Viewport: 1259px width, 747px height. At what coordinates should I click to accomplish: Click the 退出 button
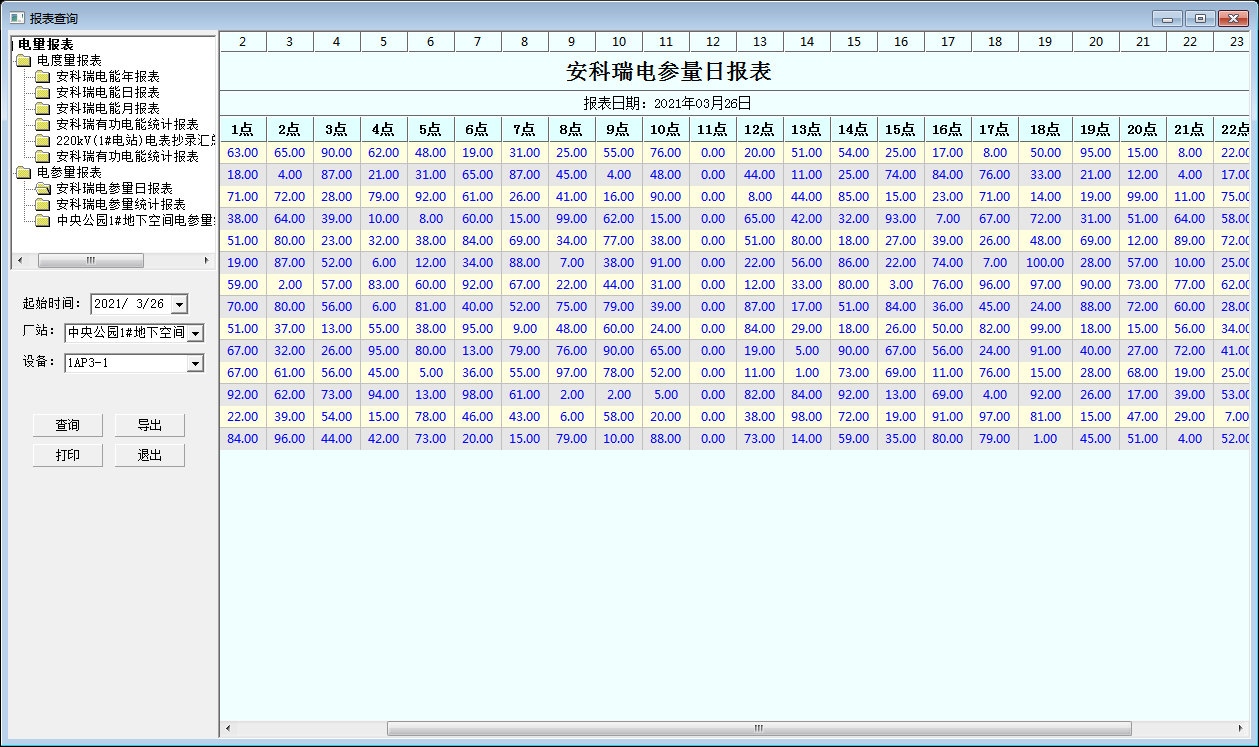[149, 454]
